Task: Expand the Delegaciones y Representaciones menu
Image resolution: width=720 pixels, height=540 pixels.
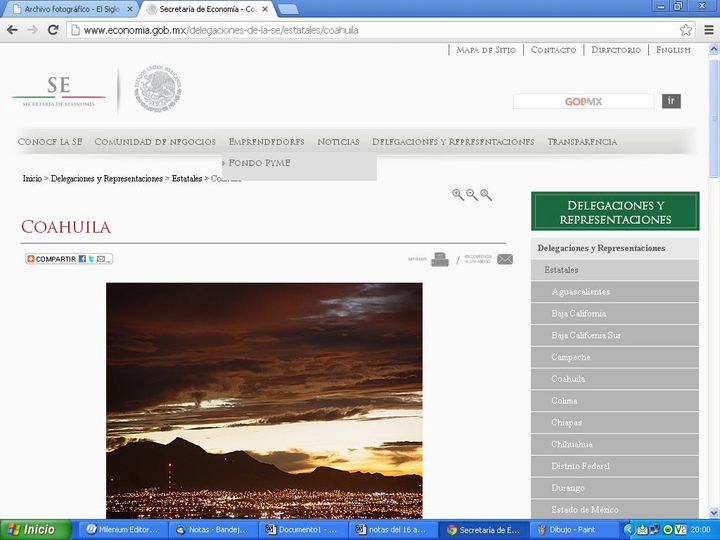Action: pyautogui.click(x=452, y=142)
